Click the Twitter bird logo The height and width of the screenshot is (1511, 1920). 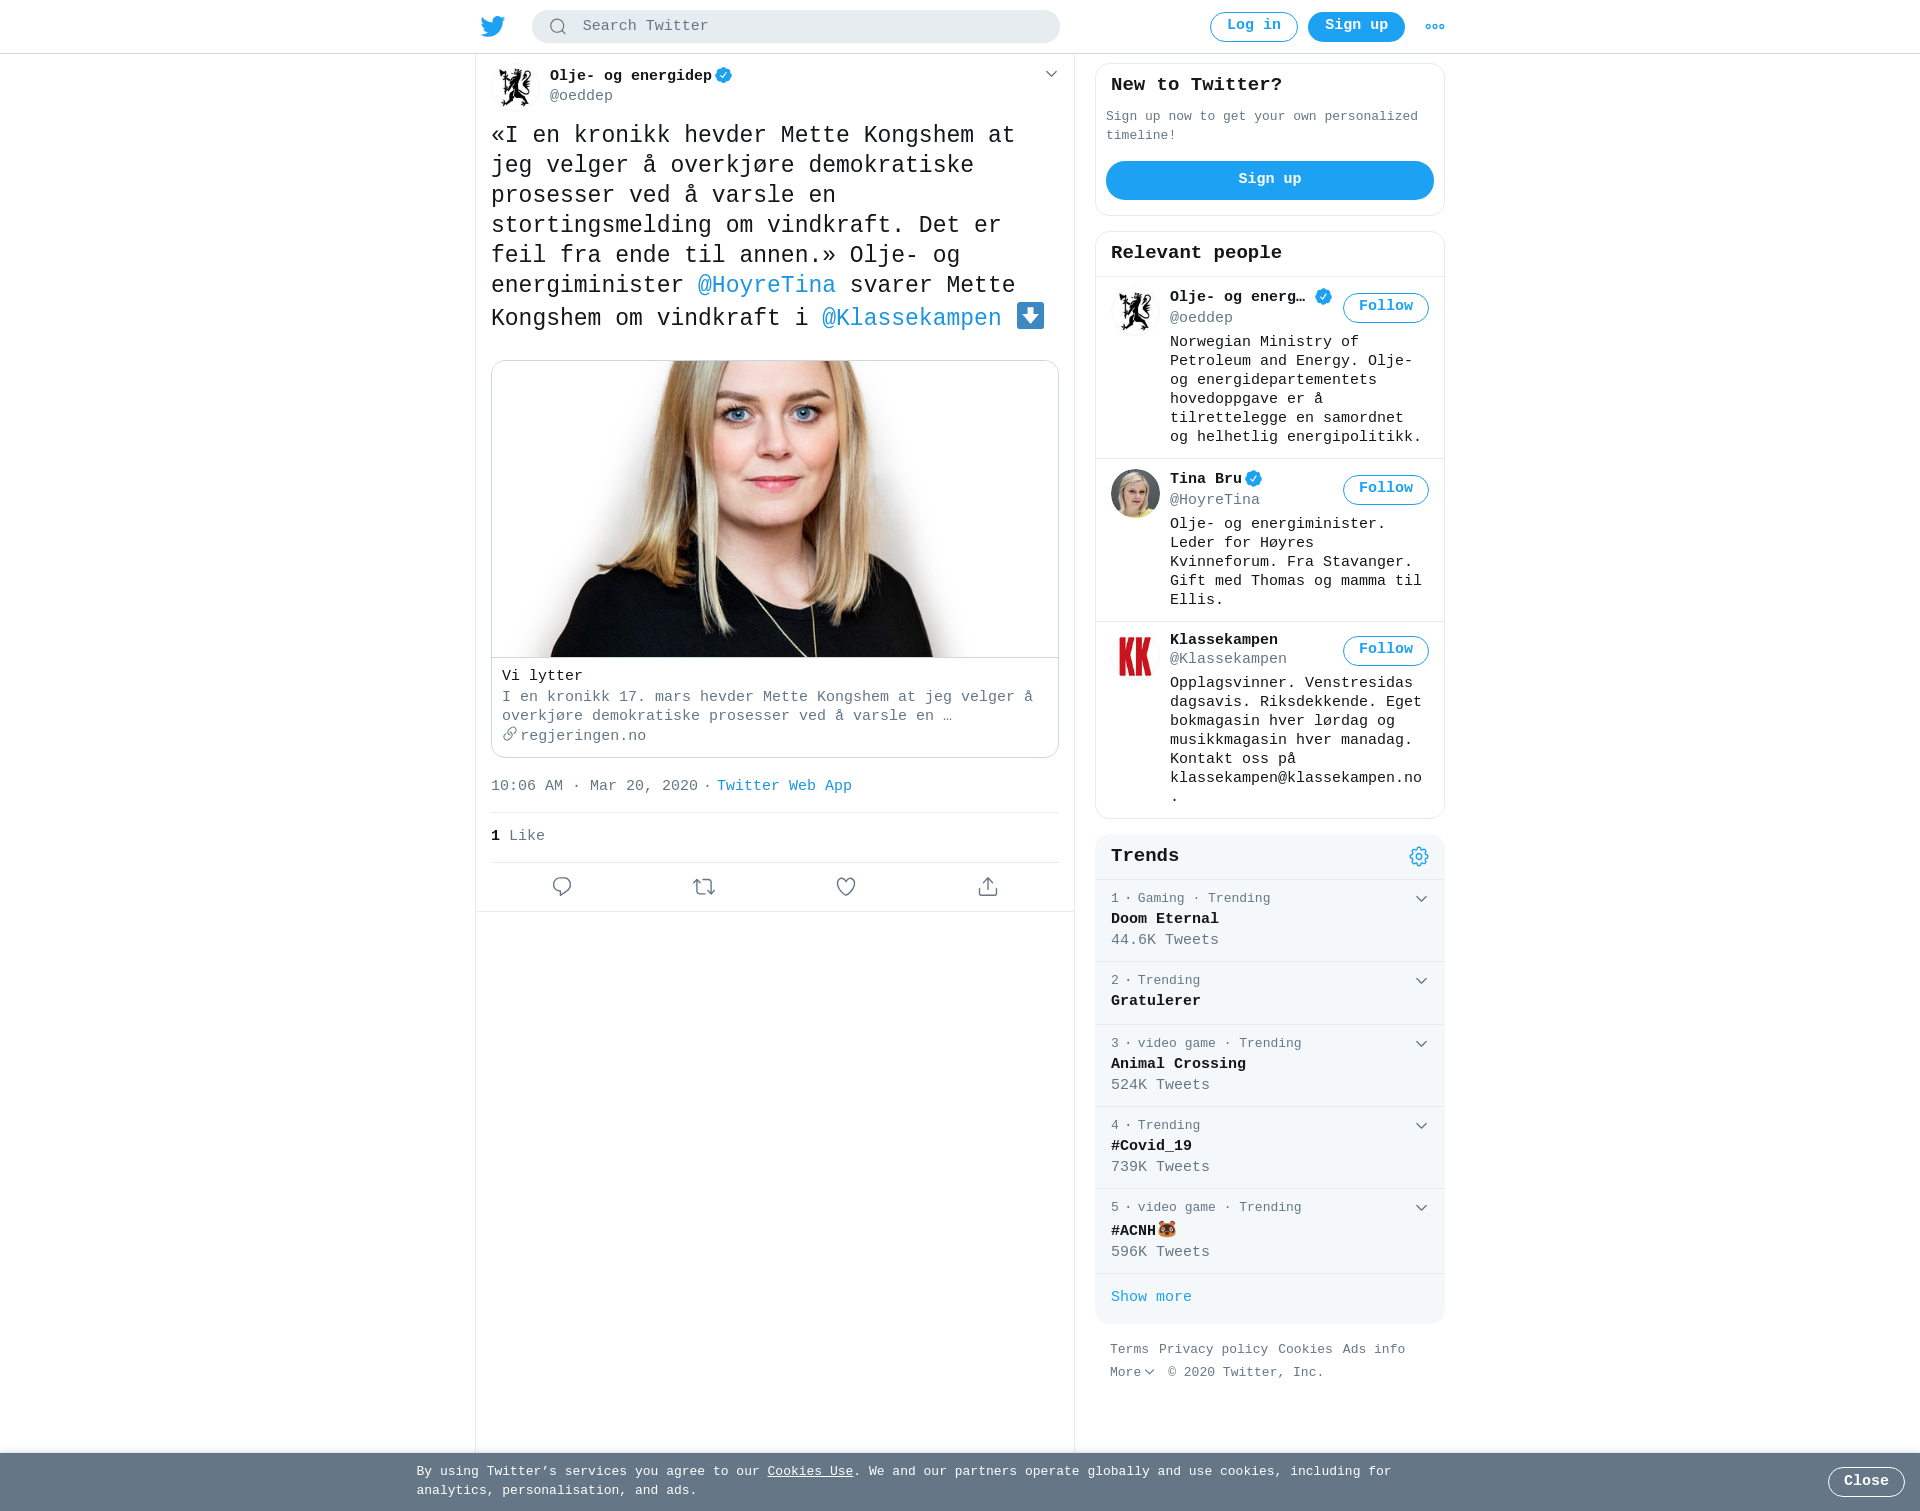(493, 26)
